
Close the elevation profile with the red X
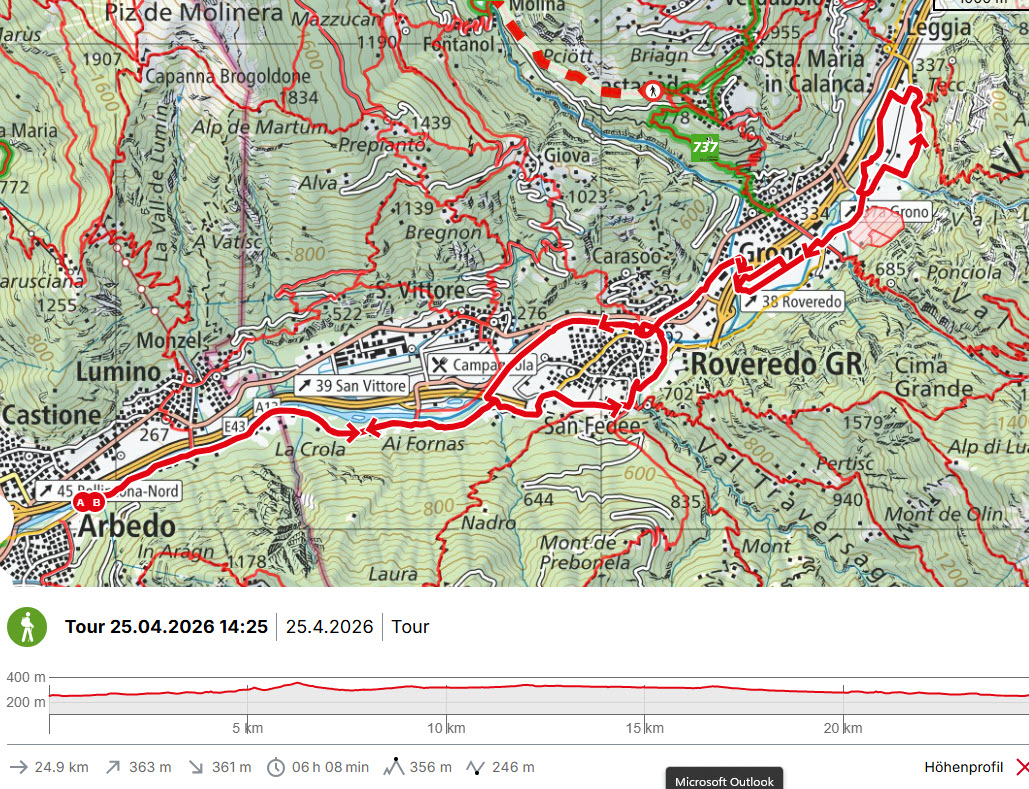pyautogui.click(x=1021, y=767)
